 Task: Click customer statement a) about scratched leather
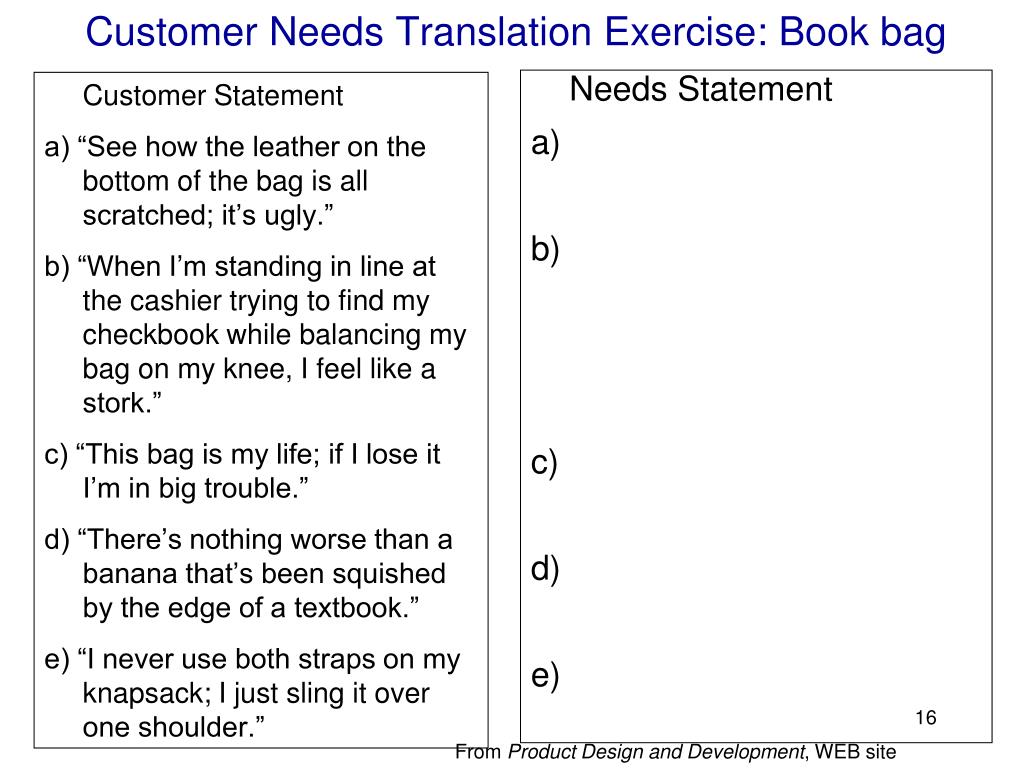[x=235, y=181]
